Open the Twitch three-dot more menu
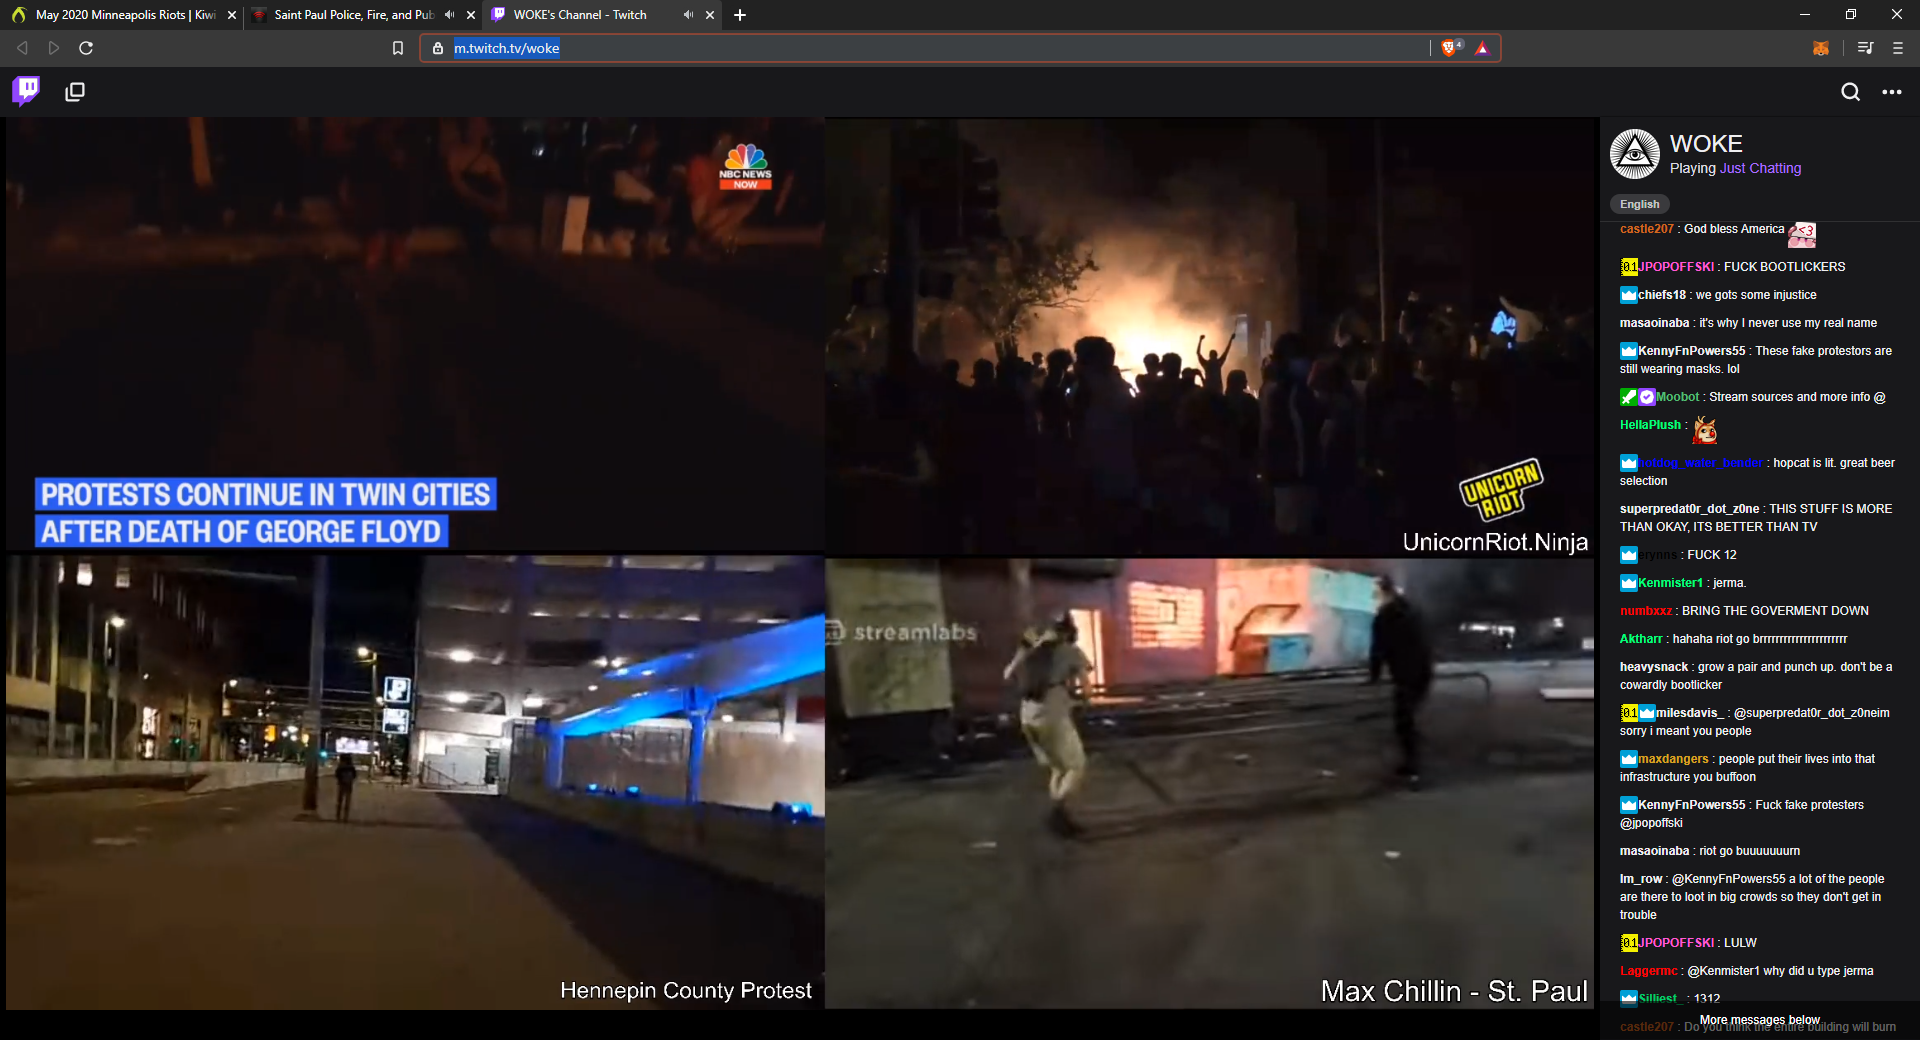The height and width of the screenshot is (1040, 1920). 1892,92
